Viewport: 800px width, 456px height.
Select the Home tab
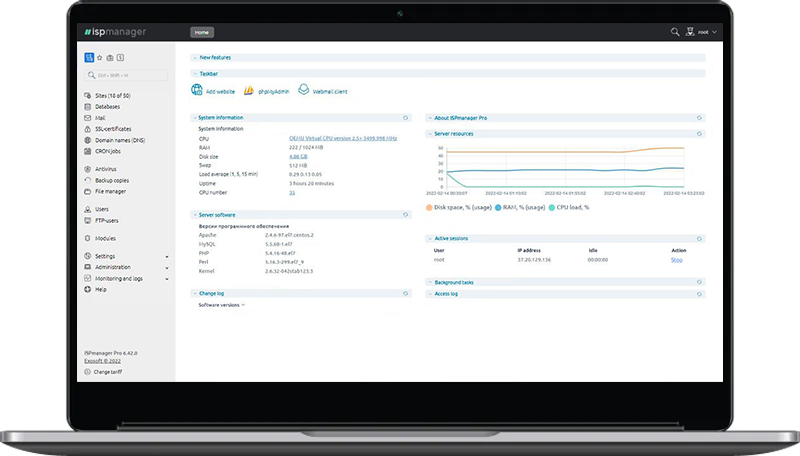tap(202, 32)
